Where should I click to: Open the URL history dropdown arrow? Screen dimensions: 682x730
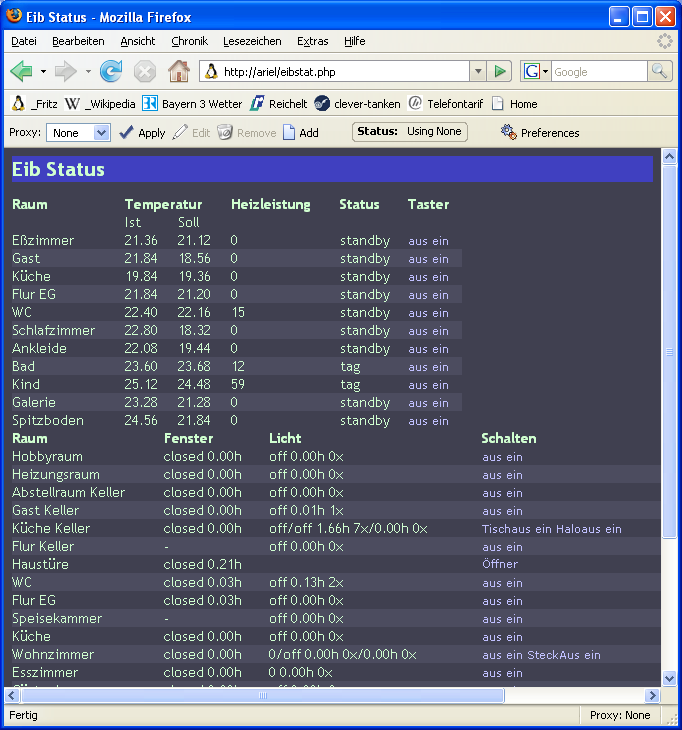(x=477, y=71)
